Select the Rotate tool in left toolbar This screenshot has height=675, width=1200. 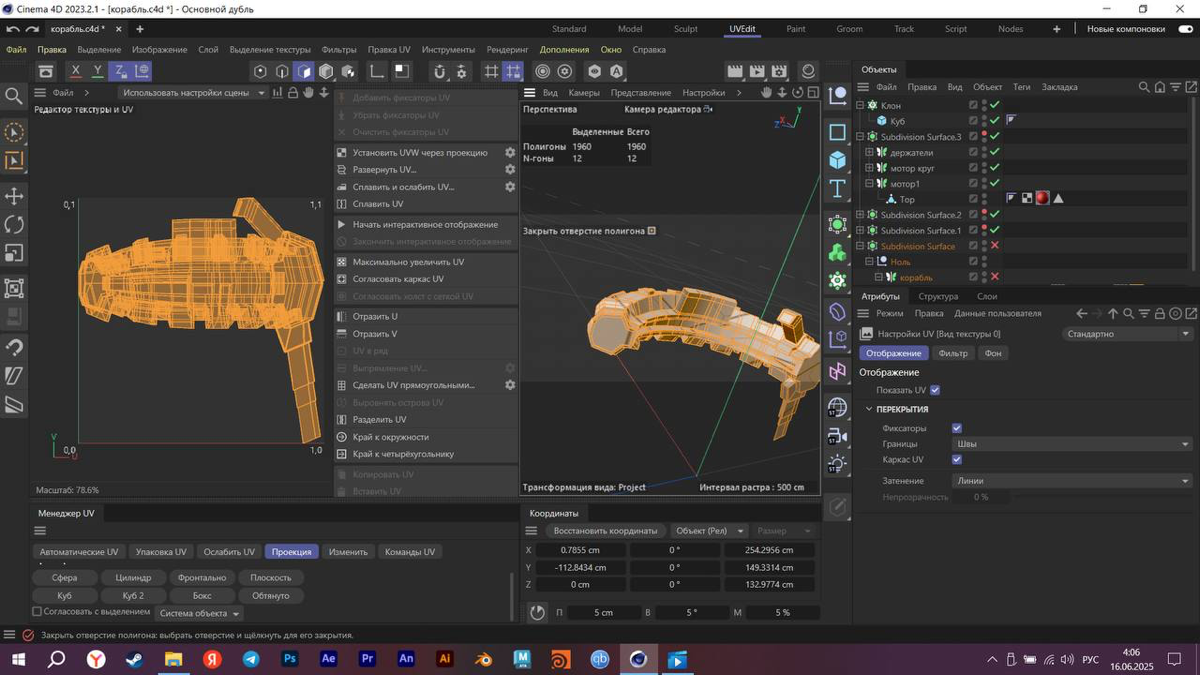14,225
